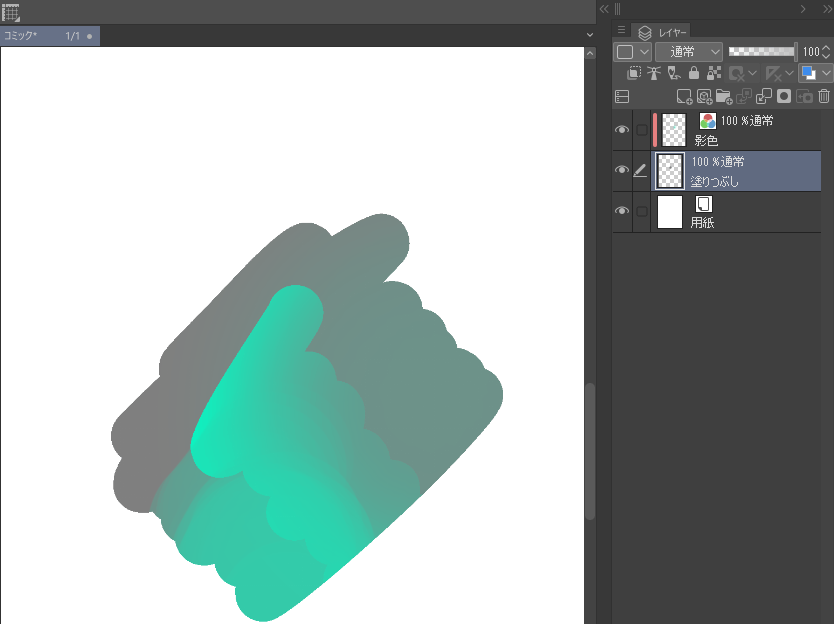Click the 塗りつぶし layer thumbnail

[x=670, y=171]
